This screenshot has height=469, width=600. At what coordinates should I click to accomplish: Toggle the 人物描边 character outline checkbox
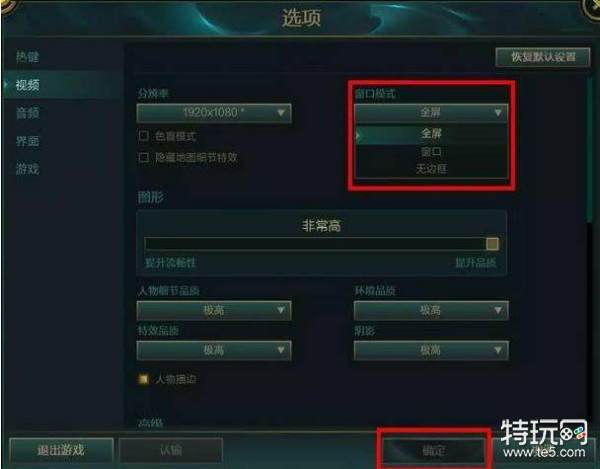(143, 379)
